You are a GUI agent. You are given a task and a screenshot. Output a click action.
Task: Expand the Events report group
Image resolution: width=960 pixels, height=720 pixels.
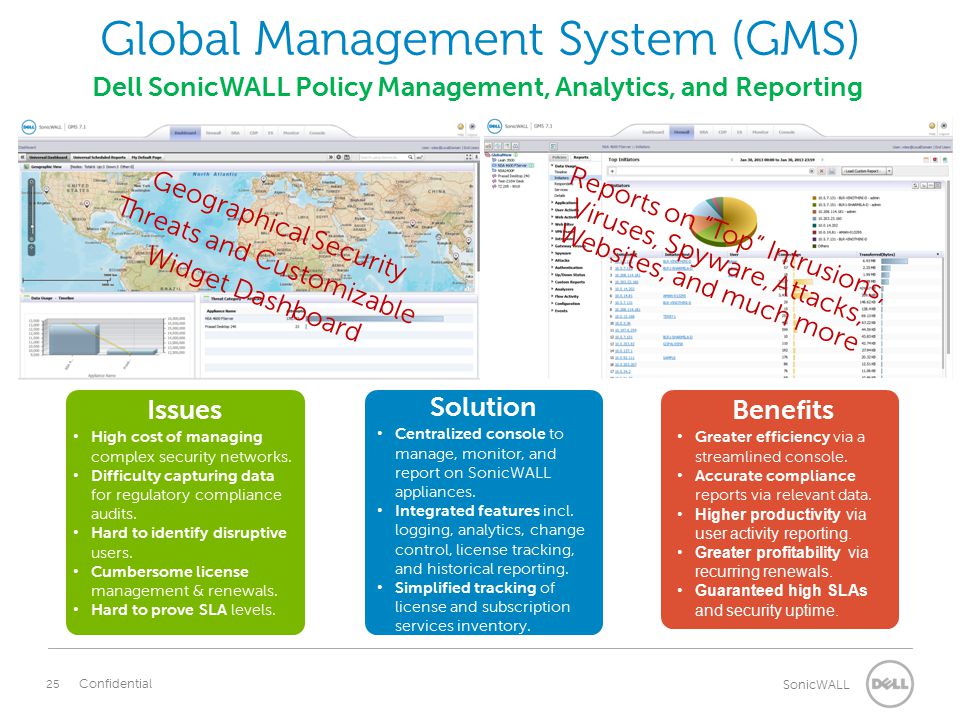coord(553,311)
